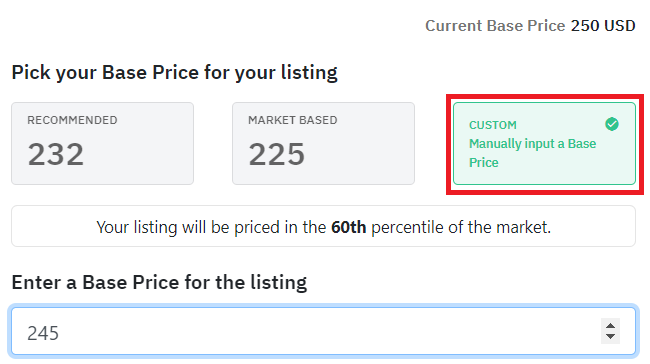
Task: Focus the base price input showing 245
Action: (323, 331)
